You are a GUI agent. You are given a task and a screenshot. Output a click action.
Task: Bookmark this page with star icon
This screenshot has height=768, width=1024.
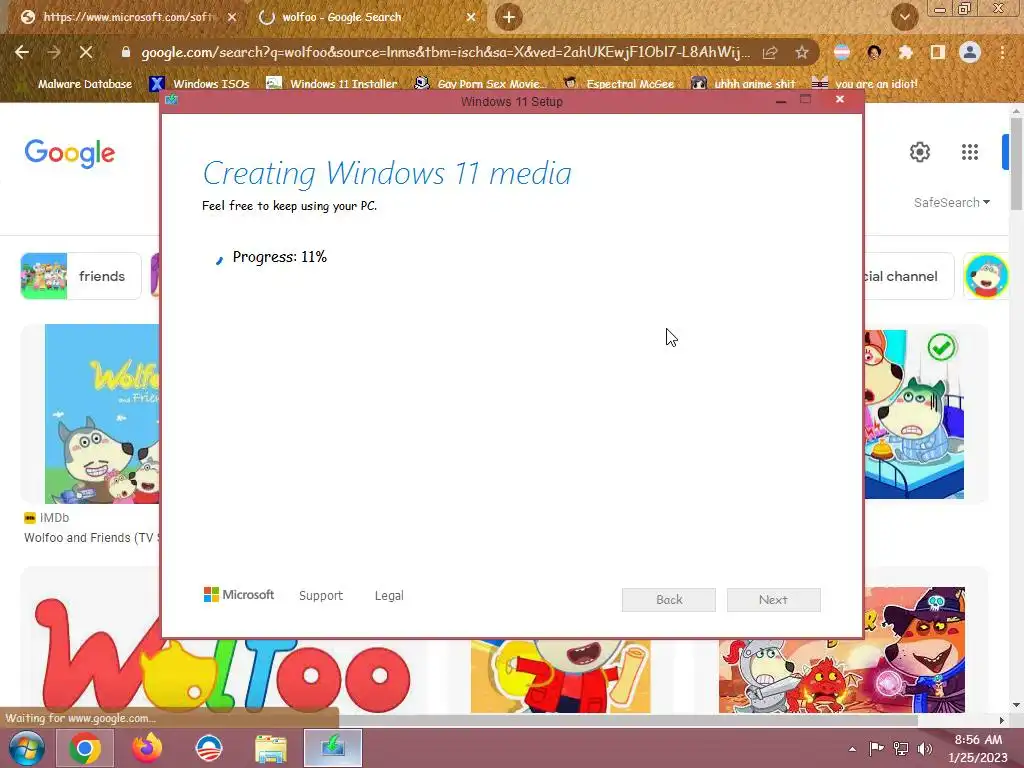802,52
